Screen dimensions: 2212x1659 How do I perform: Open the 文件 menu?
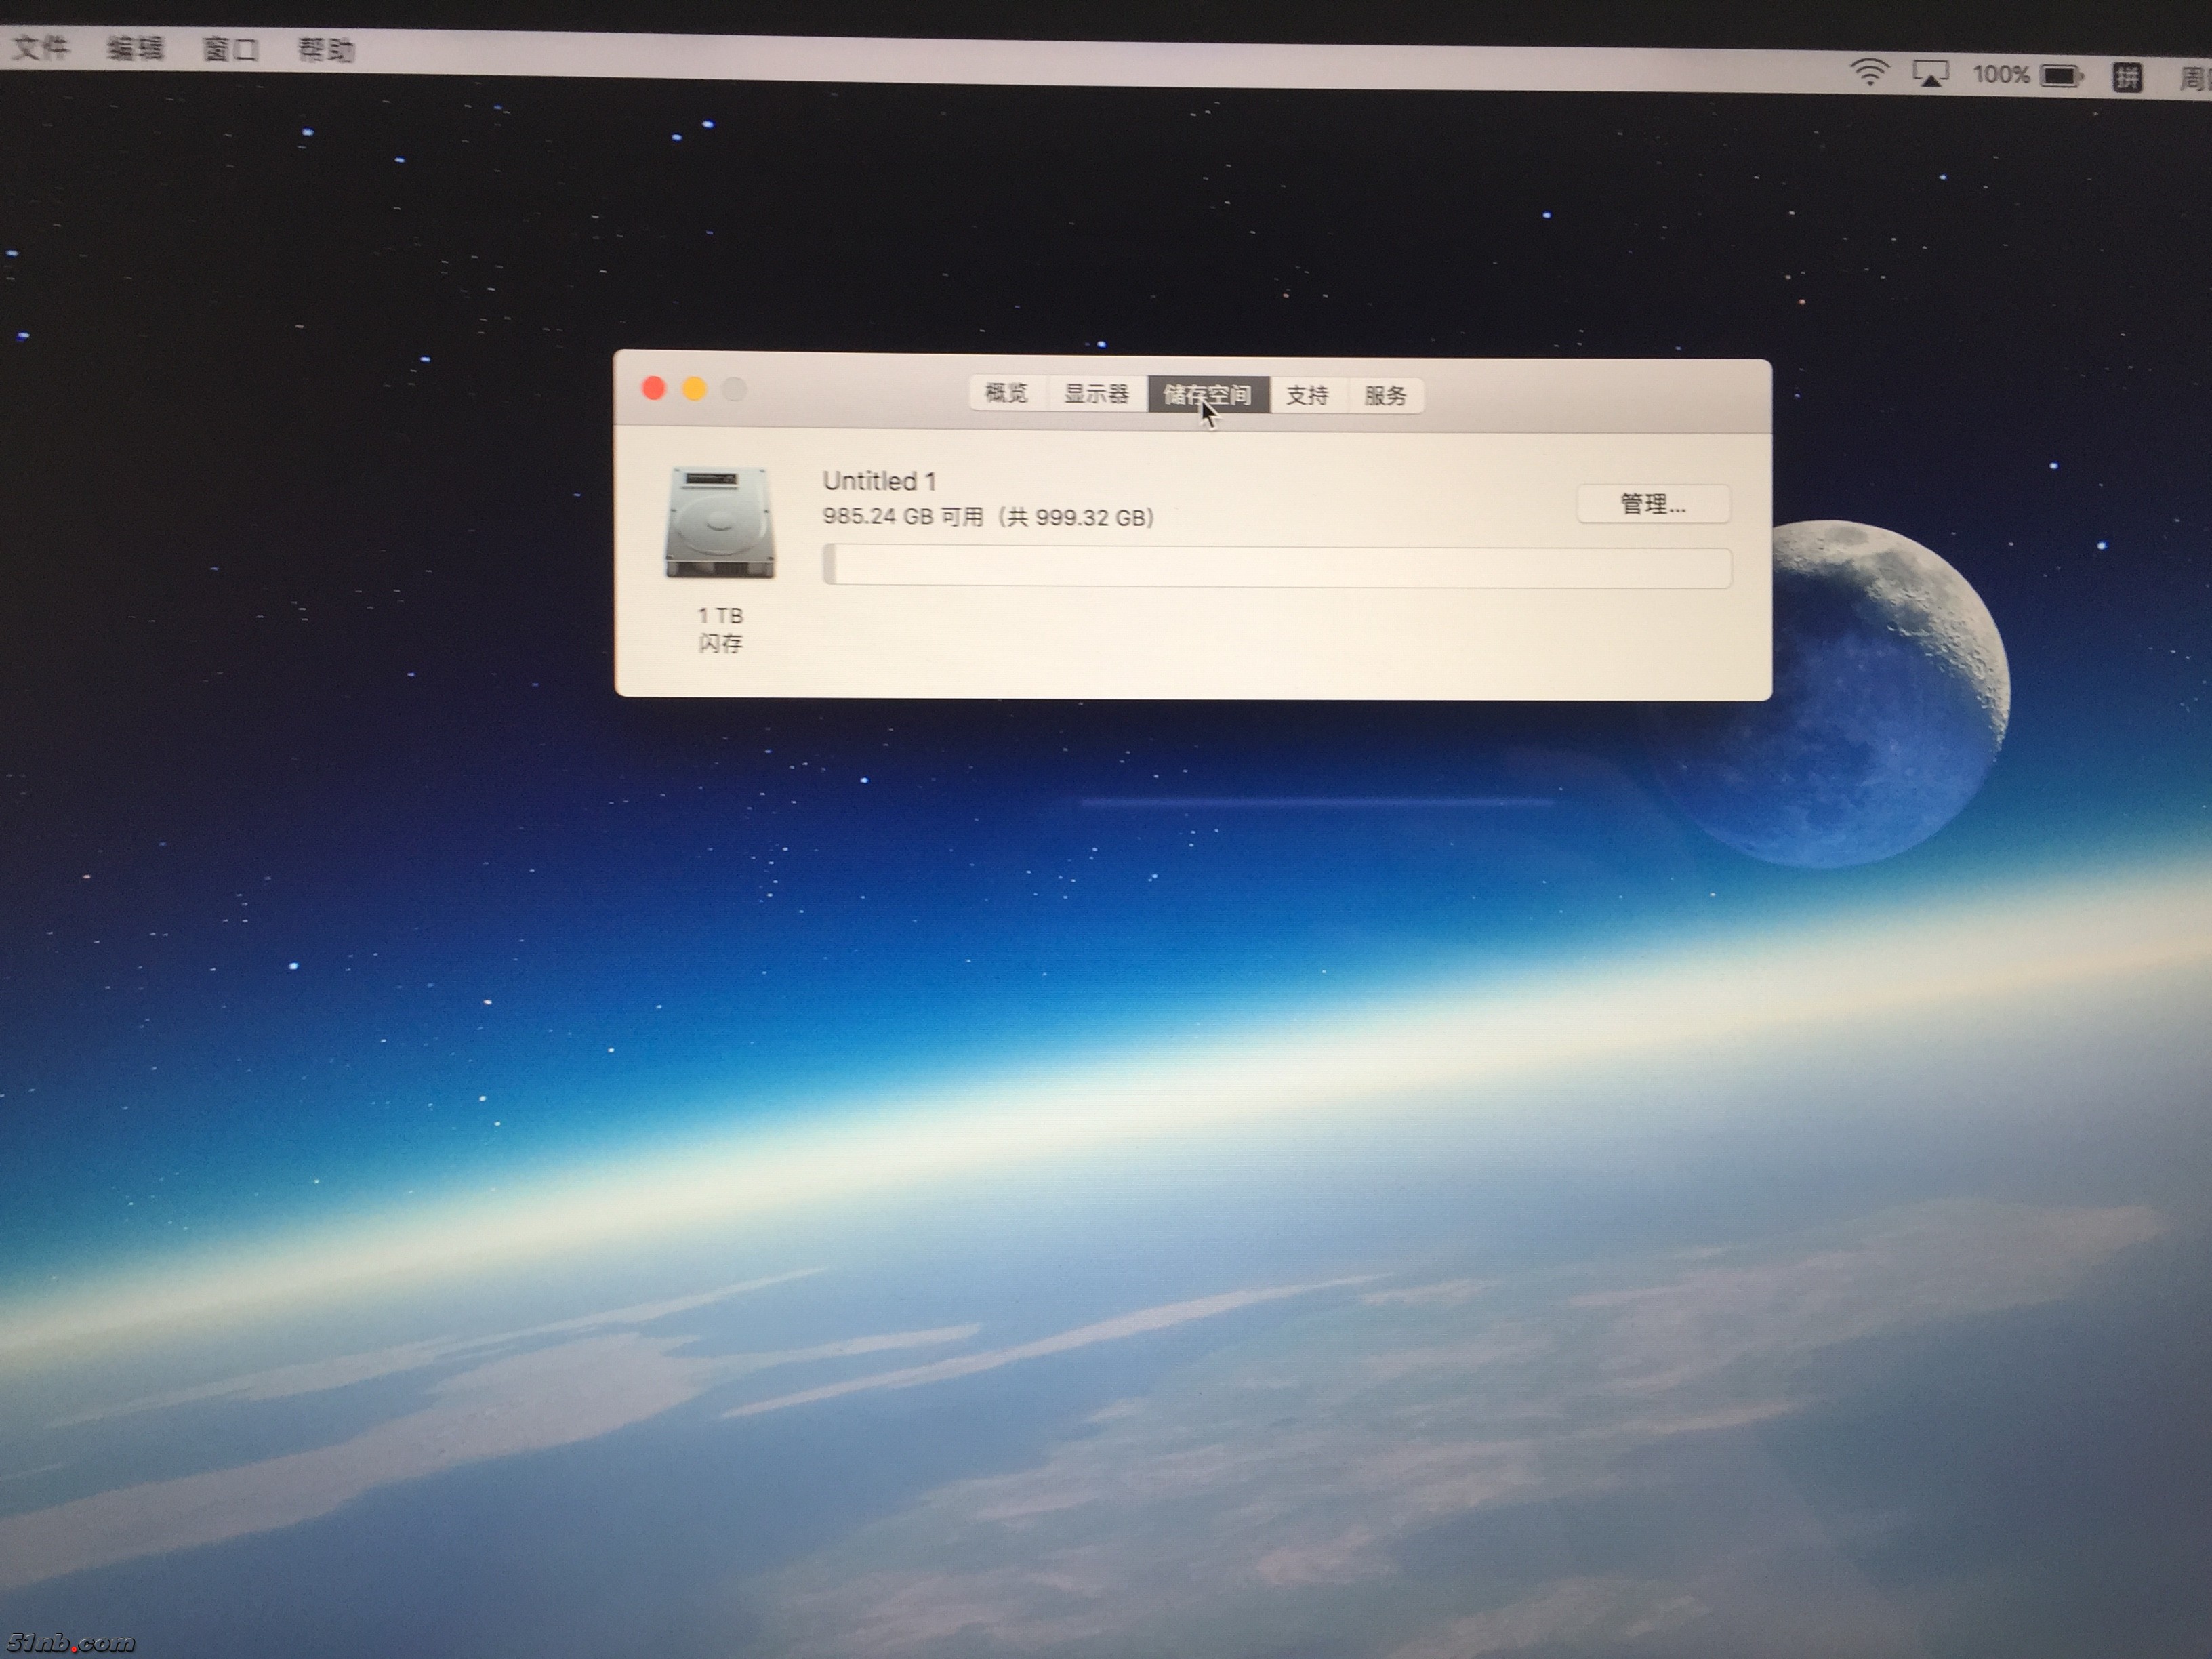[x=41, y=47]
